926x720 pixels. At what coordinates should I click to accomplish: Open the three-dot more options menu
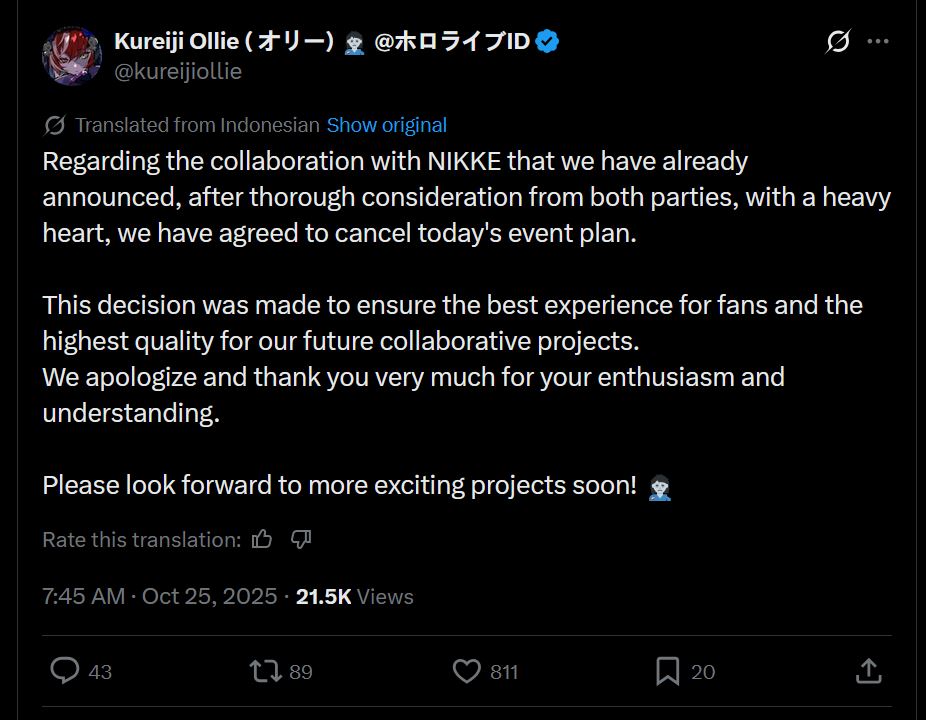click(878, 42)
